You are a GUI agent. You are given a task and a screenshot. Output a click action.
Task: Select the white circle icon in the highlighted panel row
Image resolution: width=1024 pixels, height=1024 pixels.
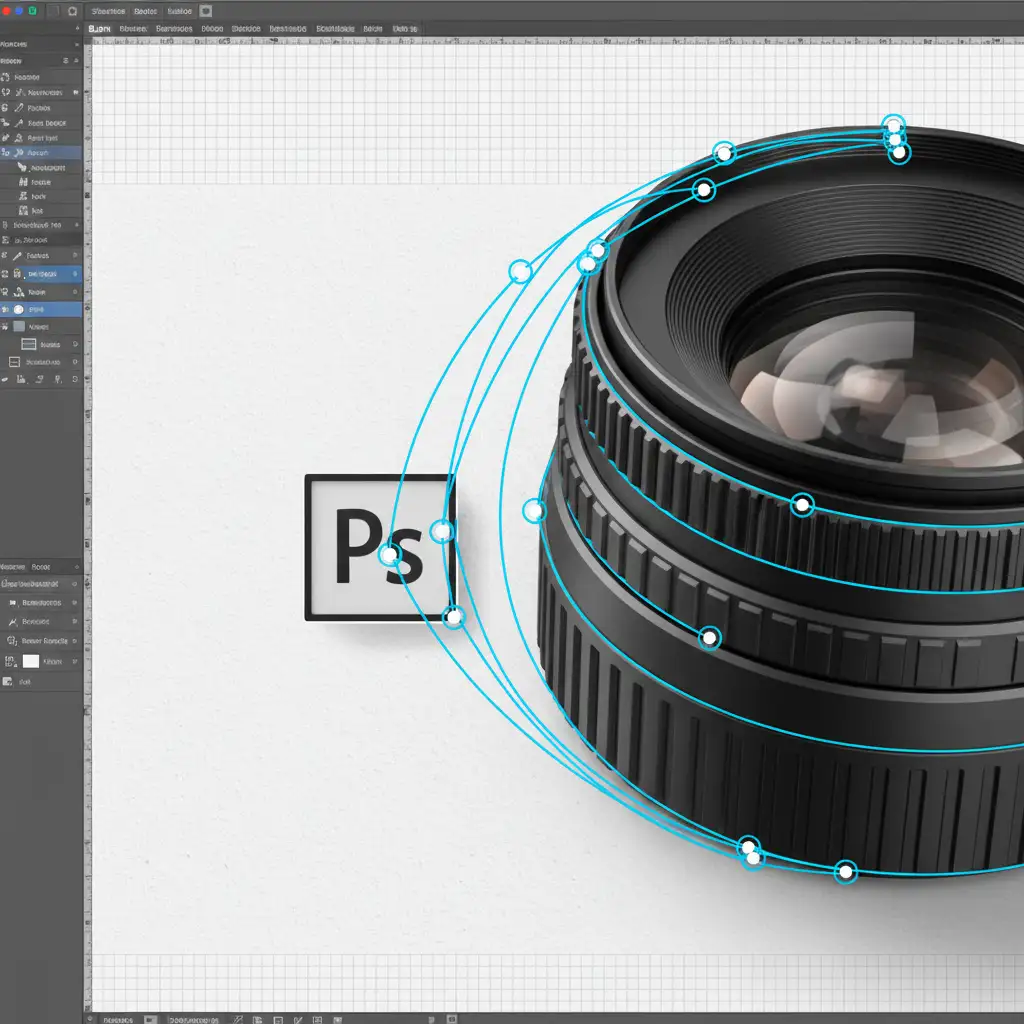tap(20, 310)
